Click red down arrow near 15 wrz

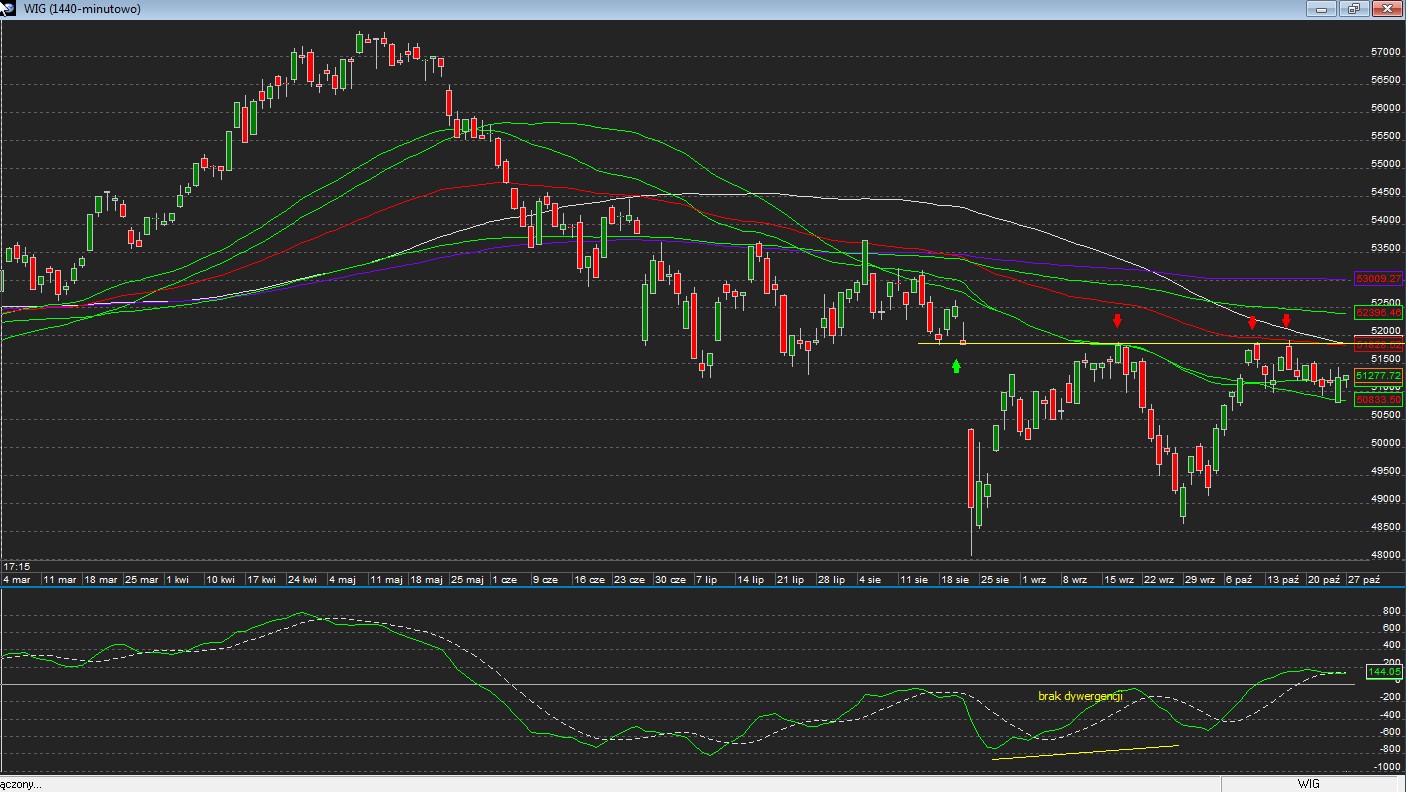coord(1117,321)
